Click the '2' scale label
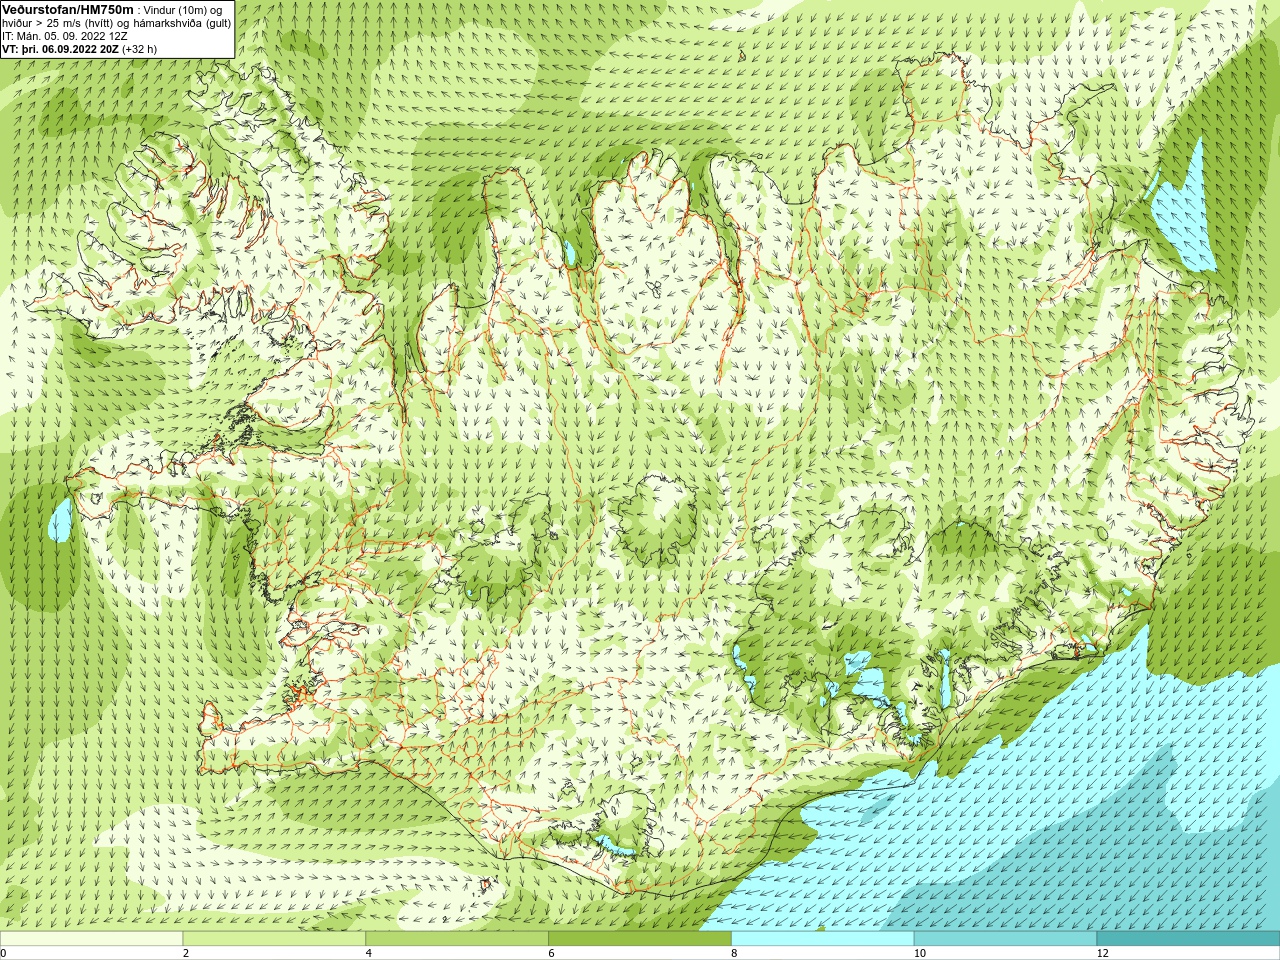This screenshot has height=960, width=1280. pos(186,953)
